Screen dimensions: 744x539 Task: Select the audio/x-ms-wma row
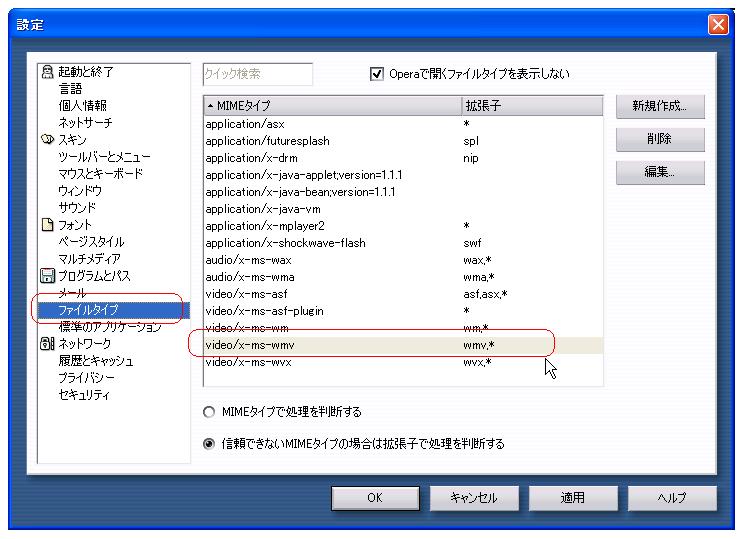(x=403, y=277)
